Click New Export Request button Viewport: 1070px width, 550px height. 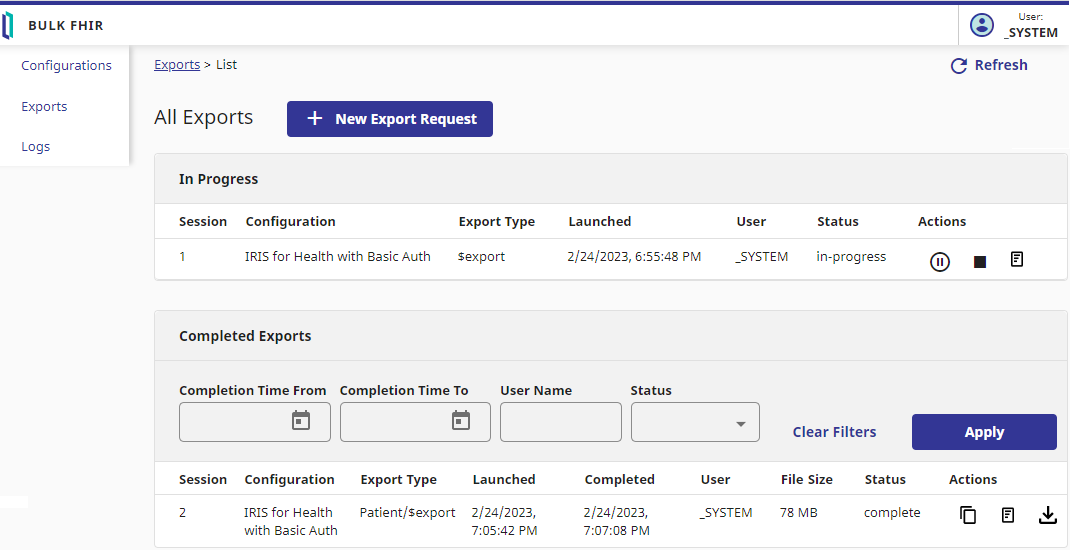[x=390, y=119]
